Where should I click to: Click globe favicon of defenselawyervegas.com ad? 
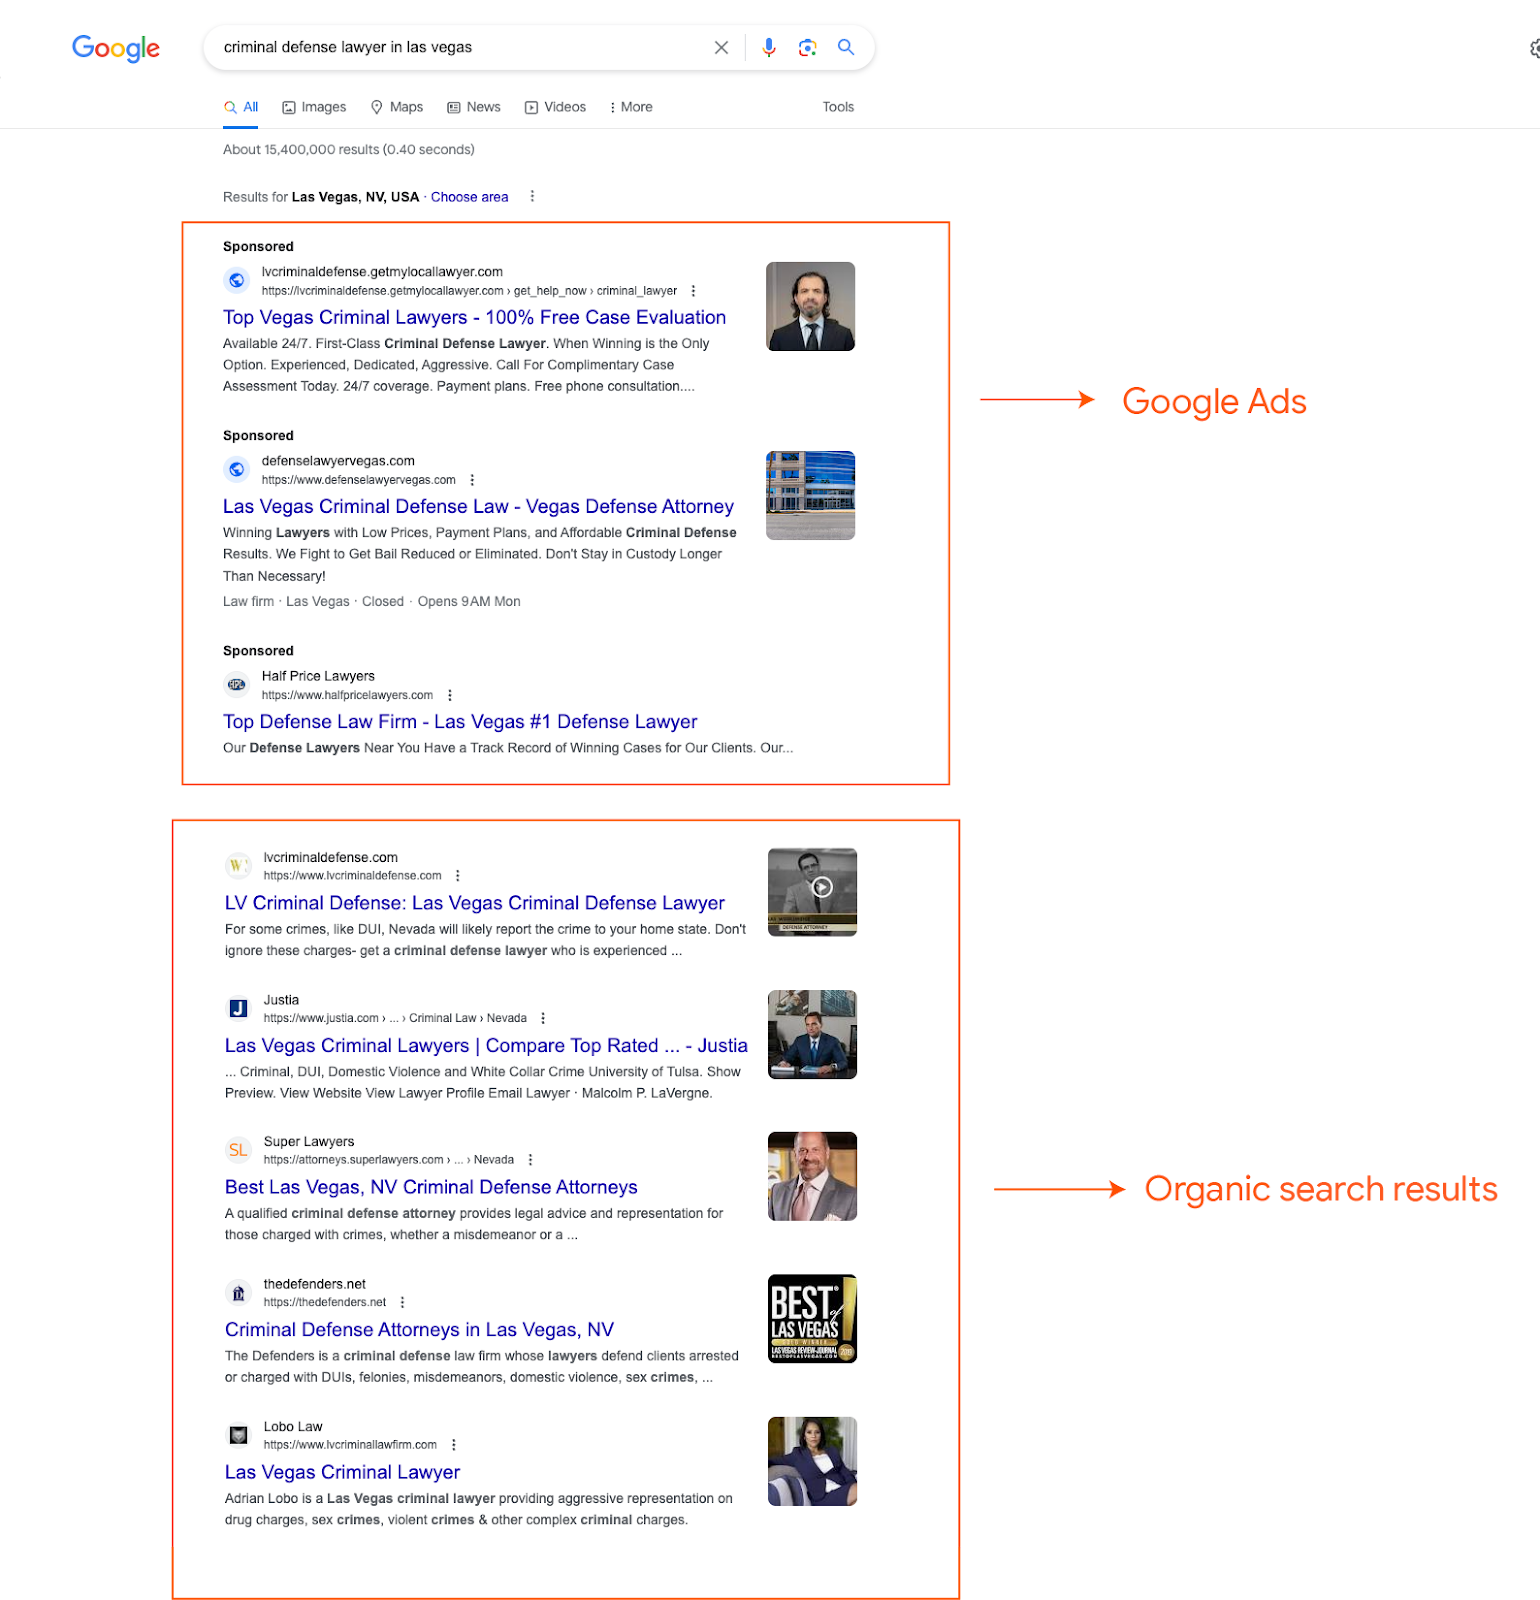coord(237,469)
